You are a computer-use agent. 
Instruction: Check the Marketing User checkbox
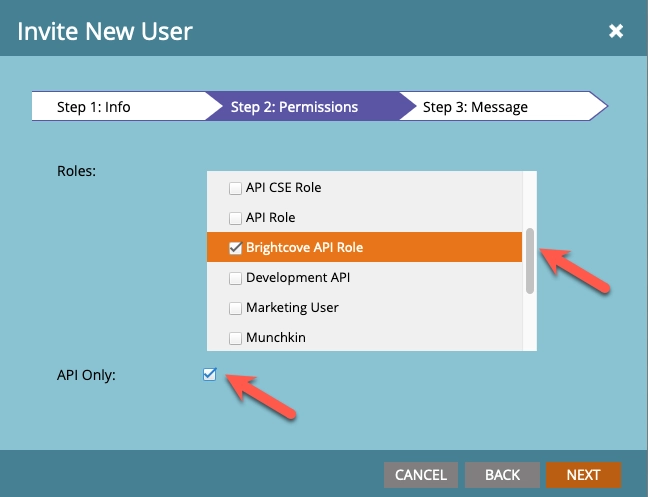(235, 308)
